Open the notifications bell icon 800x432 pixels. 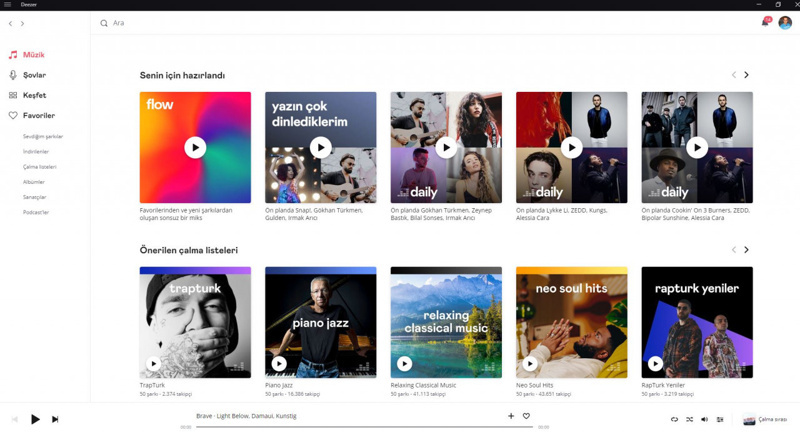click(x=766, y=22)
